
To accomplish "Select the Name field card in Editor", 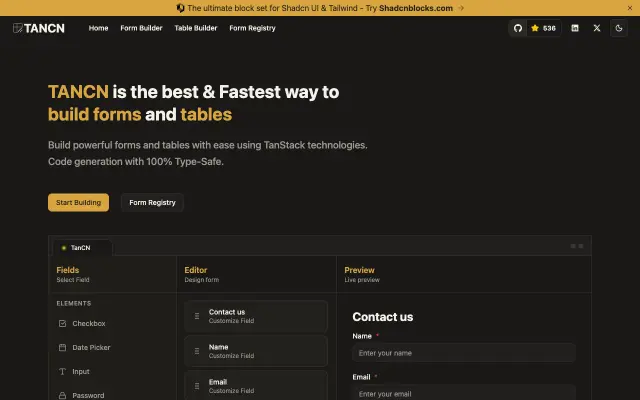I will click(256, 351).
